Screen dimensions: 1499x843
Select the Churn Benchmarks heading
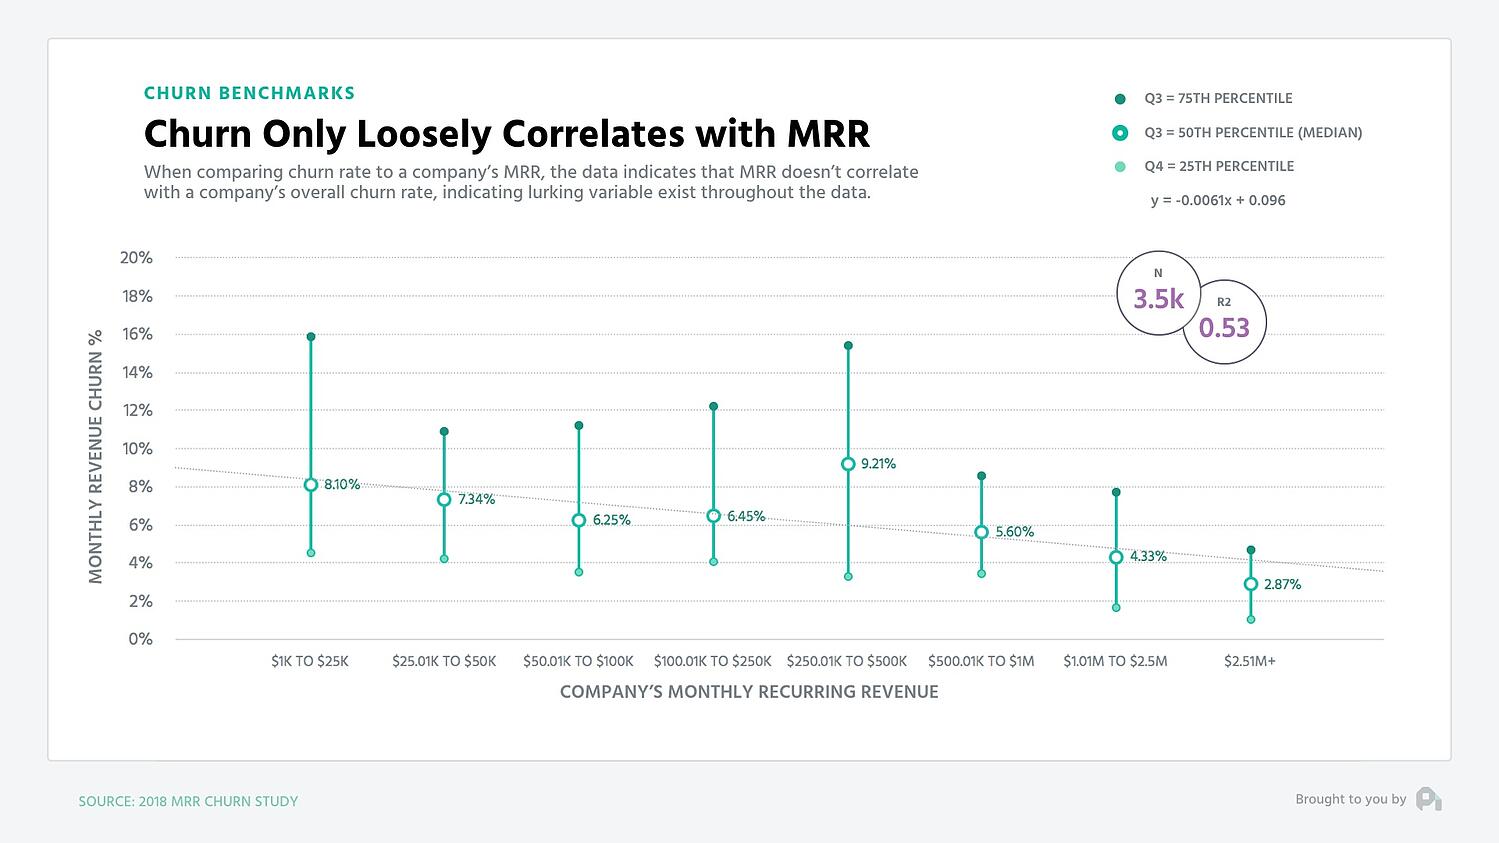249,92
